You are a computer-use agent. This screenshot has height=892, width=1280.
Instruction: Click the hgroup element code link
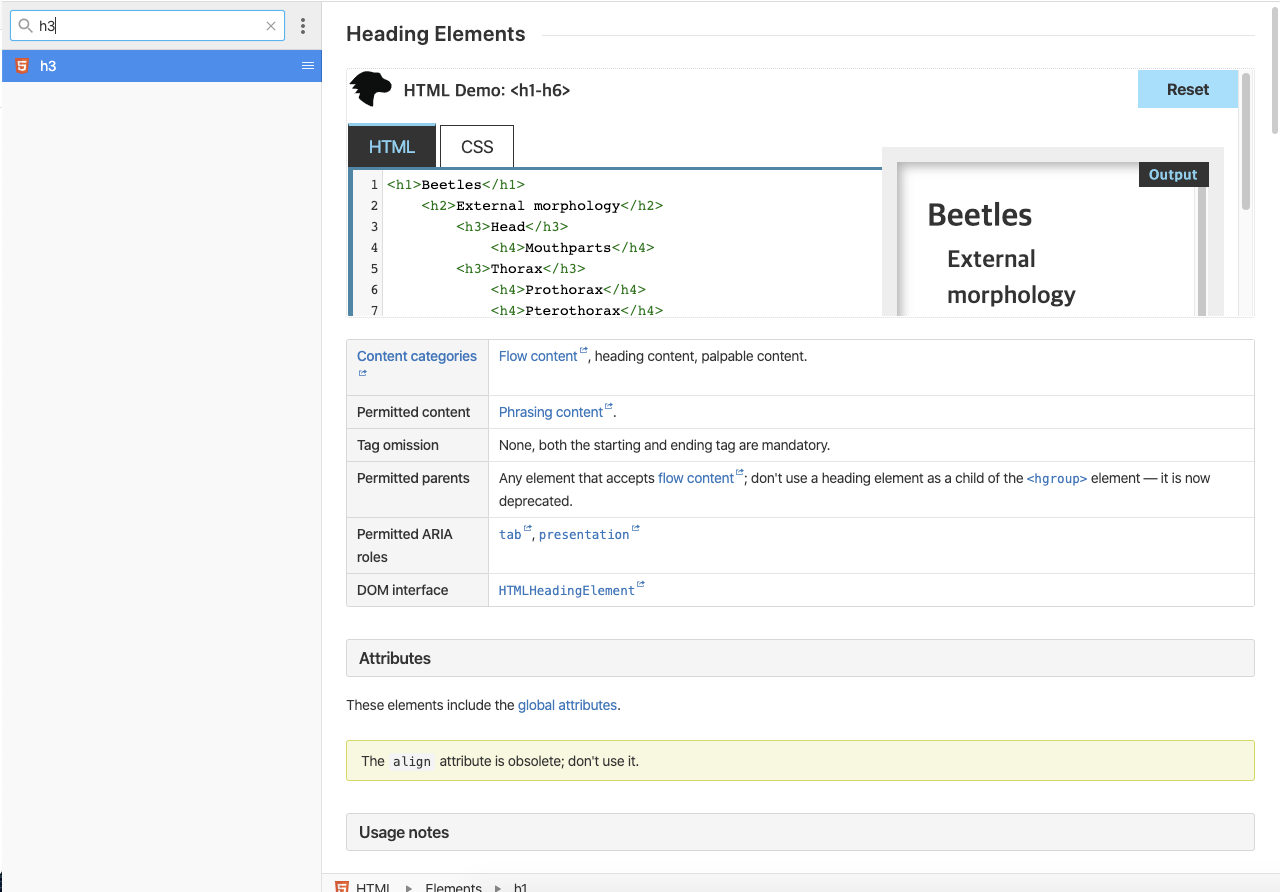1057,479
